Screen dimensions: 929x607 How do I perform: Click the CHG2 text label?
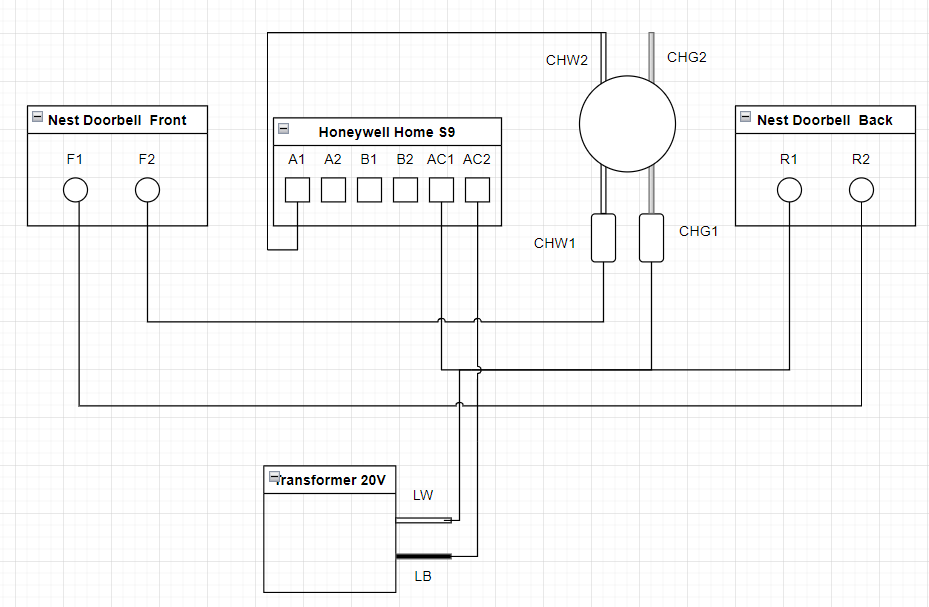click(687, 57)
